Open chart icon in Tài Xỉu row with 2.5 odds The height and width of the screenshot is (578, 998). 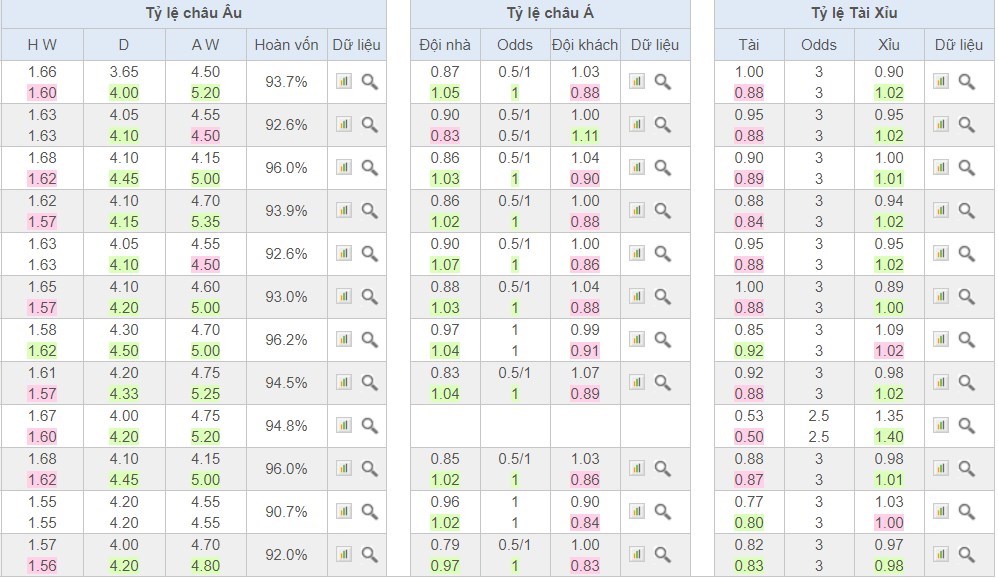click(941, 425)
